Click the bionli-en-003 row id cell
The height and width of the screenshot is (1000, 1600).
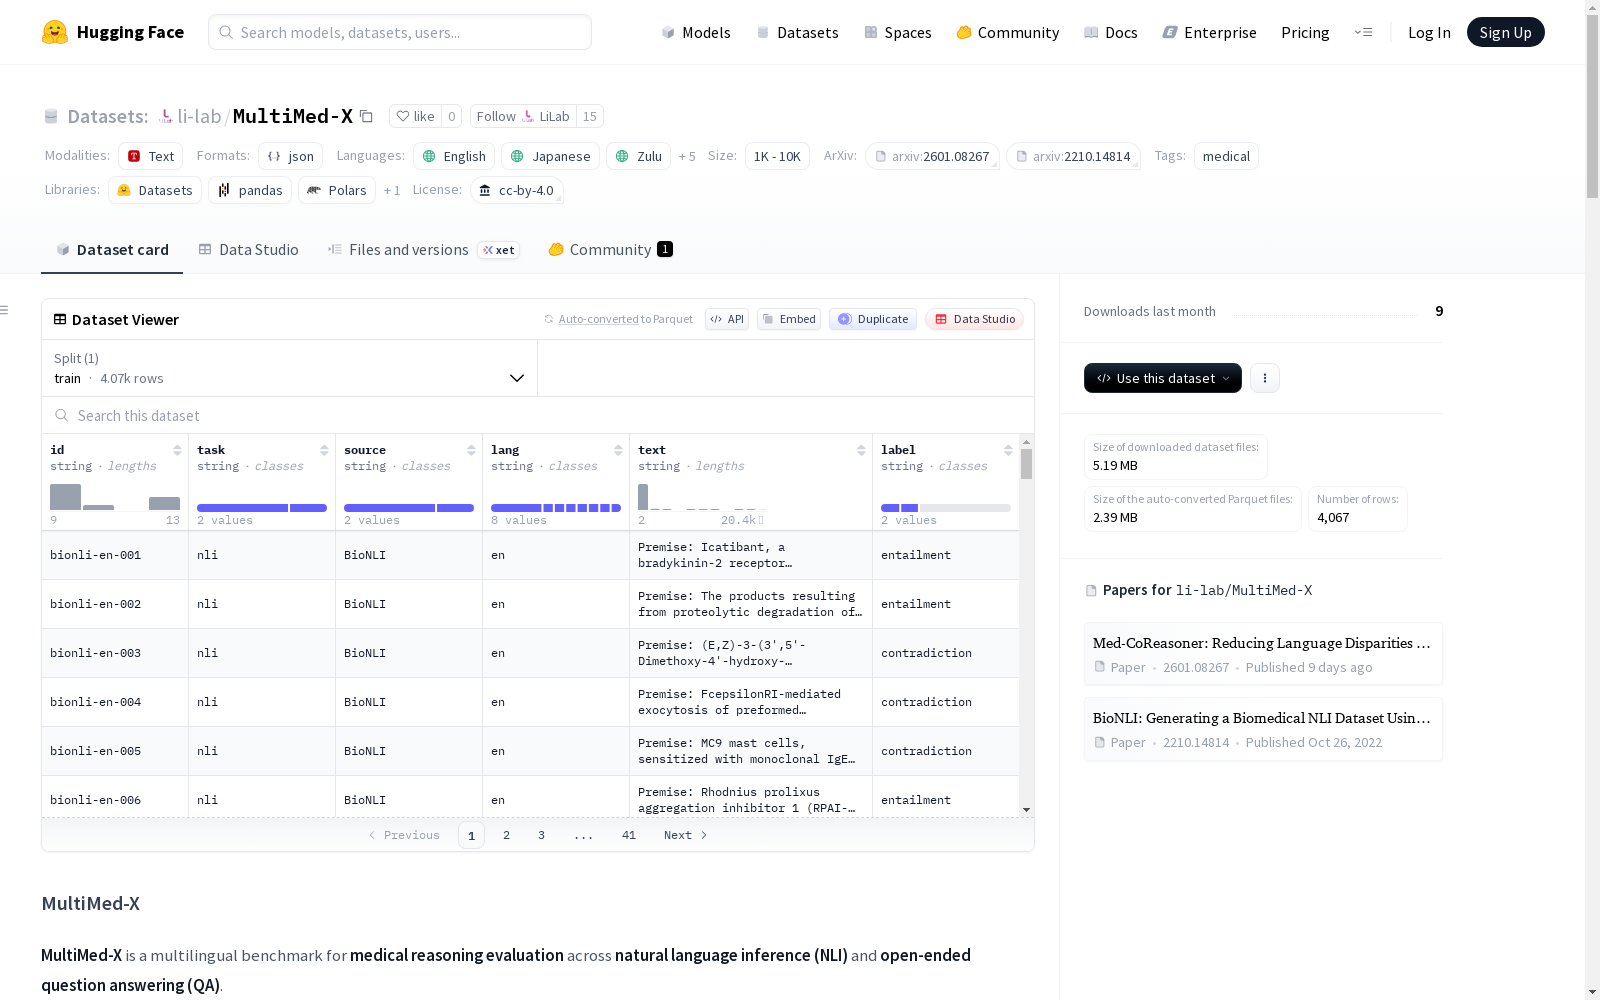(x=115, y=653)
